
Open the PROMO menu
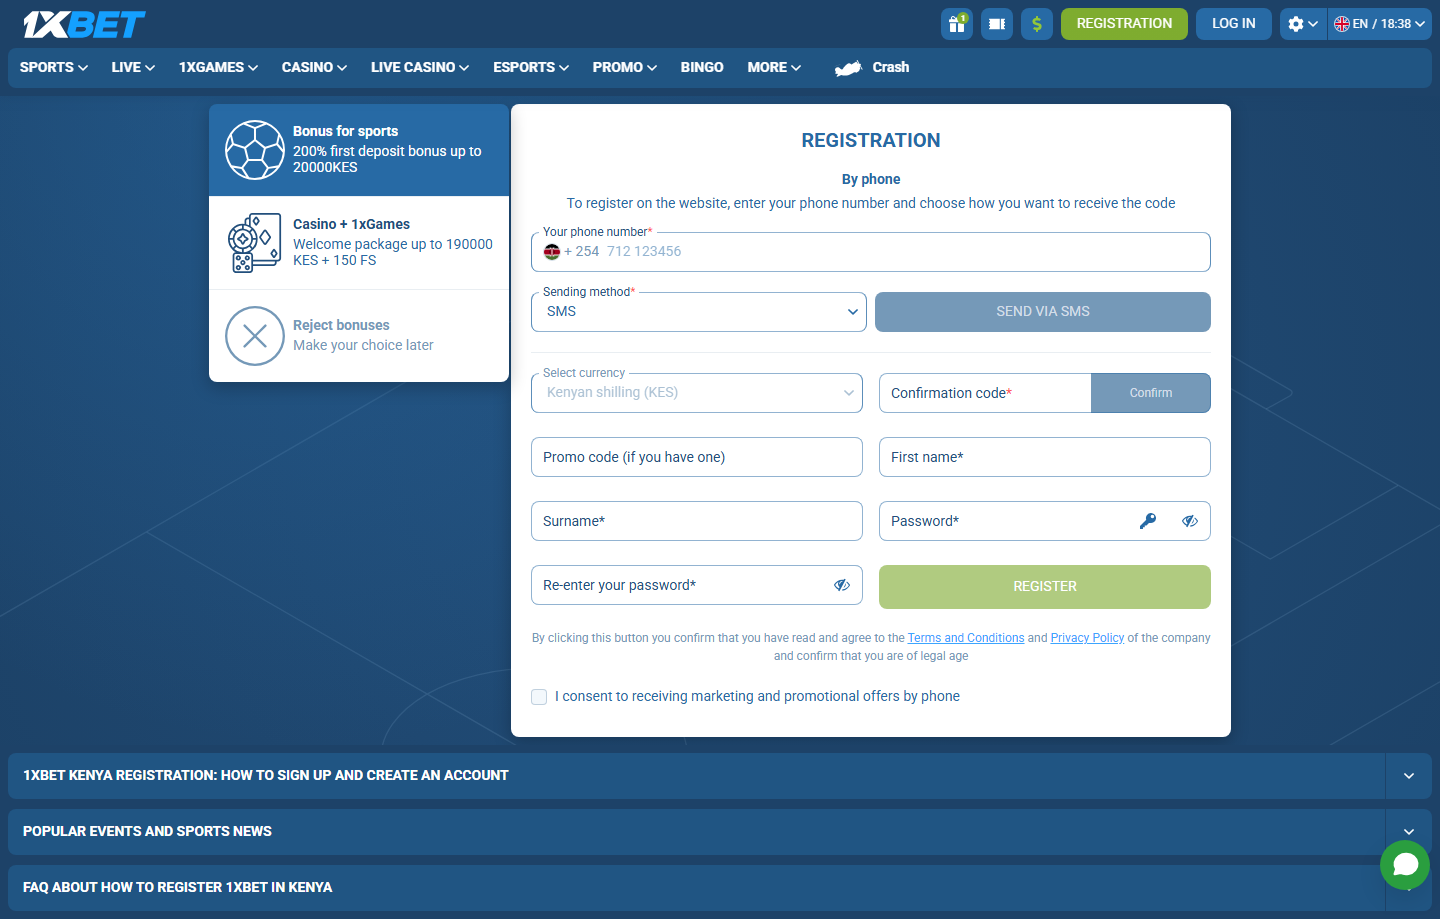[624, 68]
